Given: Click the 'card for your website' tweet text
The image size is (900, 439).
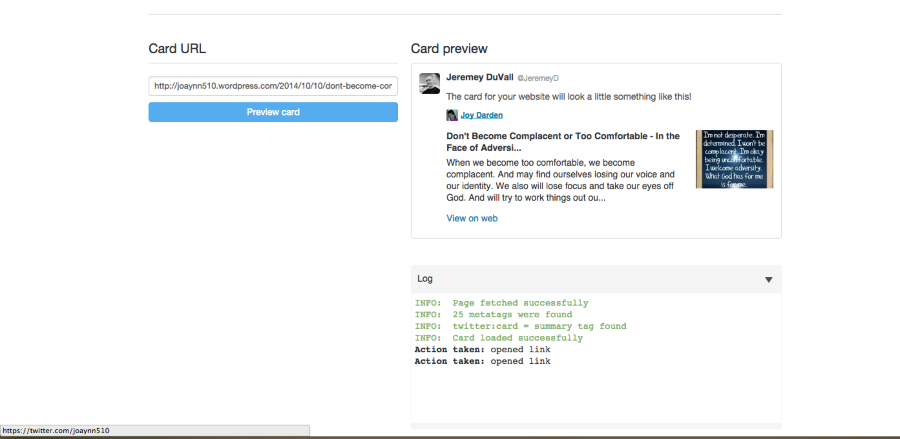Looking at the screenshot, I should point(569,96).
